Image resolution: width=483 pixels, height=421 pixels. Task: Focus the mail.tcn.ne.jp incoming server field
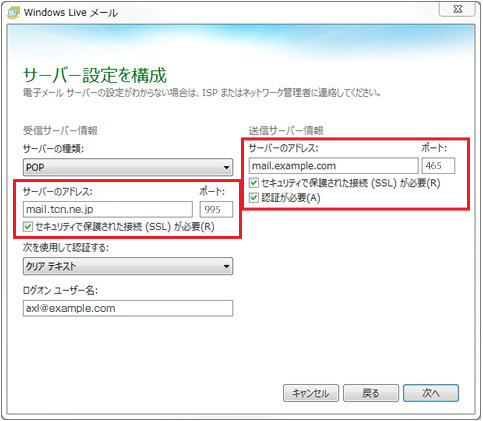click(108, 209)
